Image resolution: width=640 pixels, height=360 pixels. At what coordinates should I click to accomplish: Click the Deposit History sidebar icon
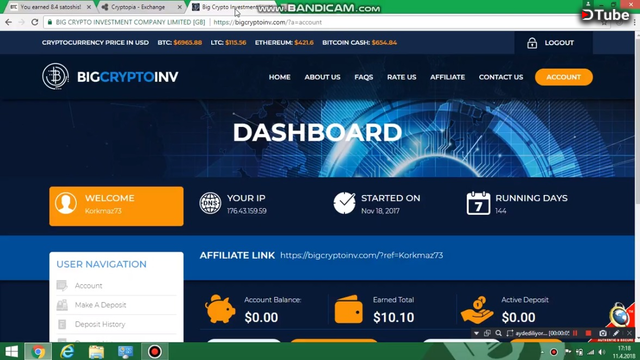pyautogui.click(x=62, y=324)
